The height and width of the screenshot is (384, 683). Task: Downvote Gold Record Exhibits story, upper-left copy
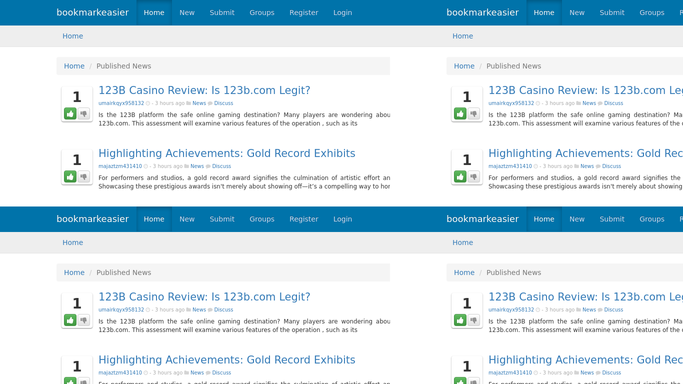84,176
